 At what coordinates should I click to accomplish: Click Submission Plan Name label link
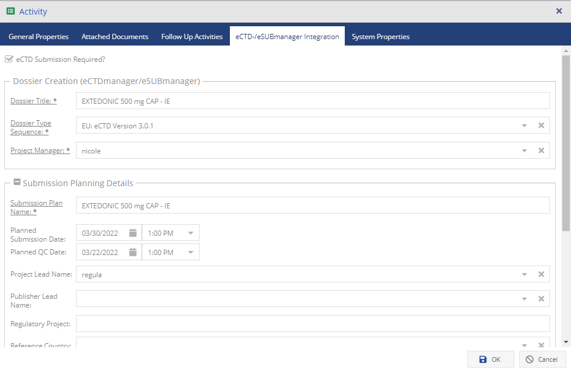click(x=36, y=207)
